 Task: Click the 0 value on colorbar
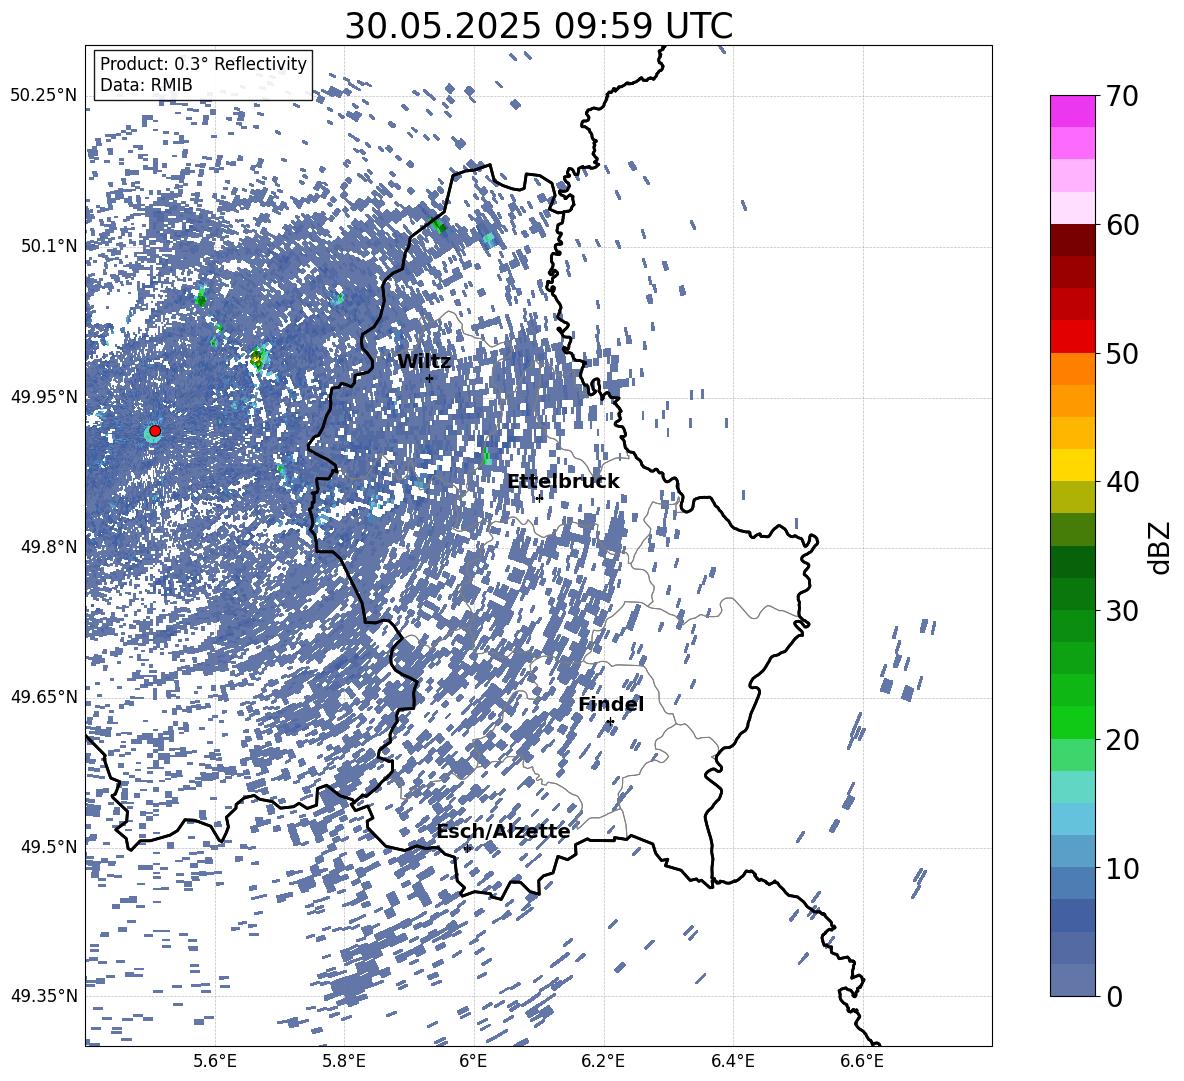1114,996
